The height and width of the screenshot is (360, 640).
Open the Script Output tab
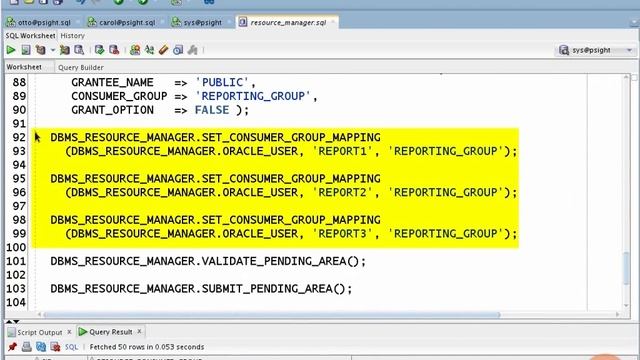pyautogui.click(x=40, y=332)
